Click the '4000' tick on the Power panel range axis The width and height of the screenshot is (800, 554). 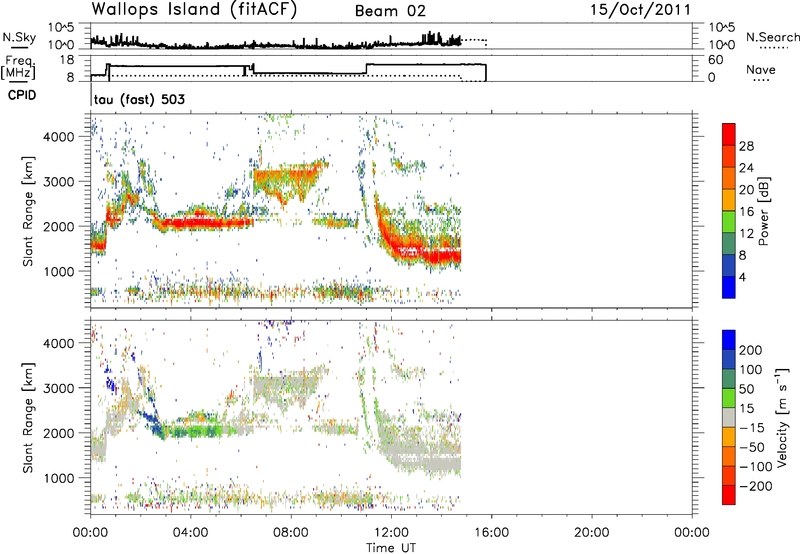click(x=59, y=137)
